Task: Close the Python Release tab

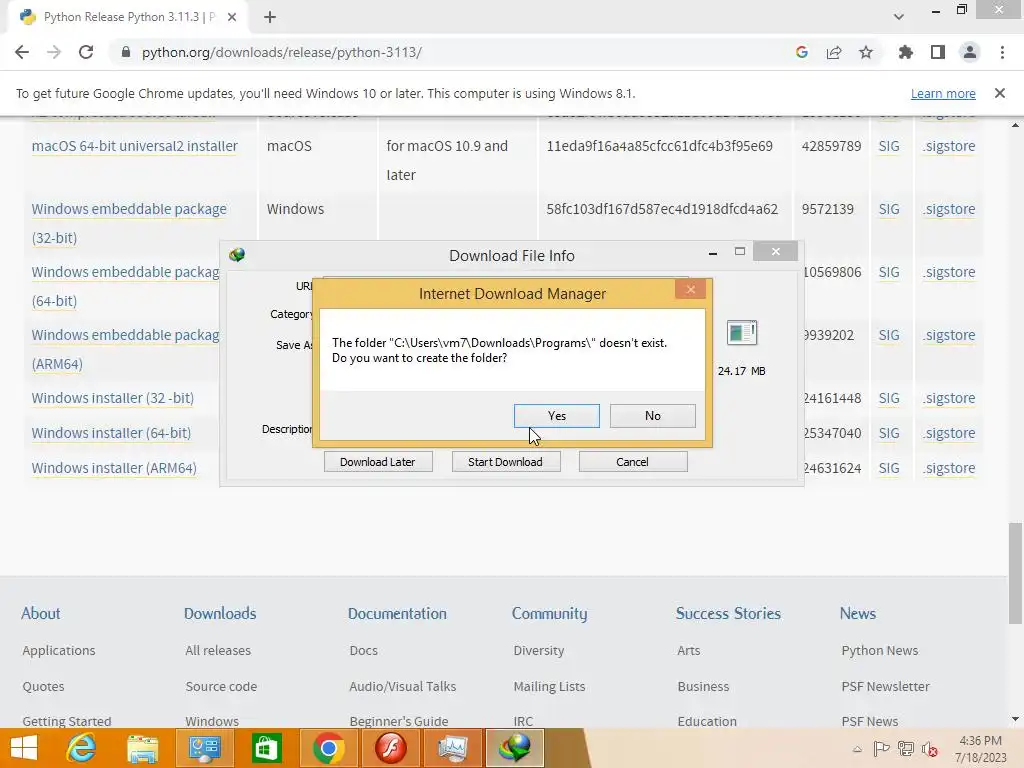Action: point(232,17)
